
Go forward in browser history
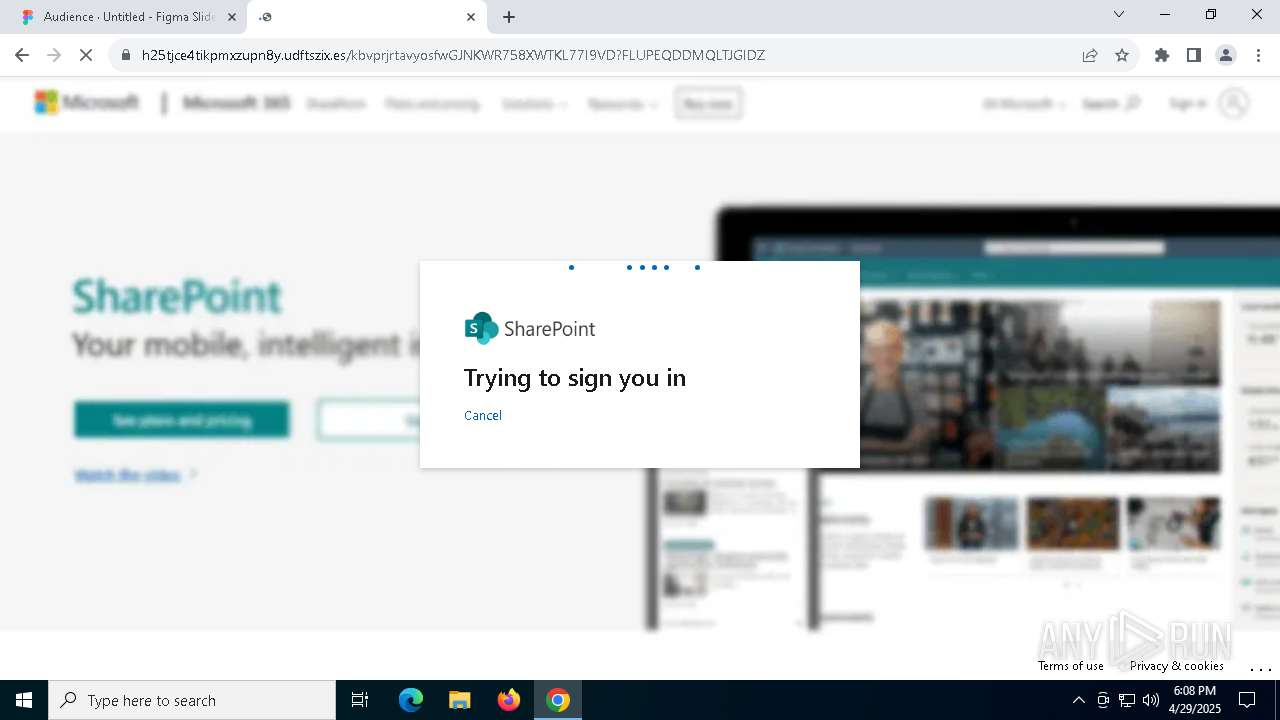tap(54, 55)
